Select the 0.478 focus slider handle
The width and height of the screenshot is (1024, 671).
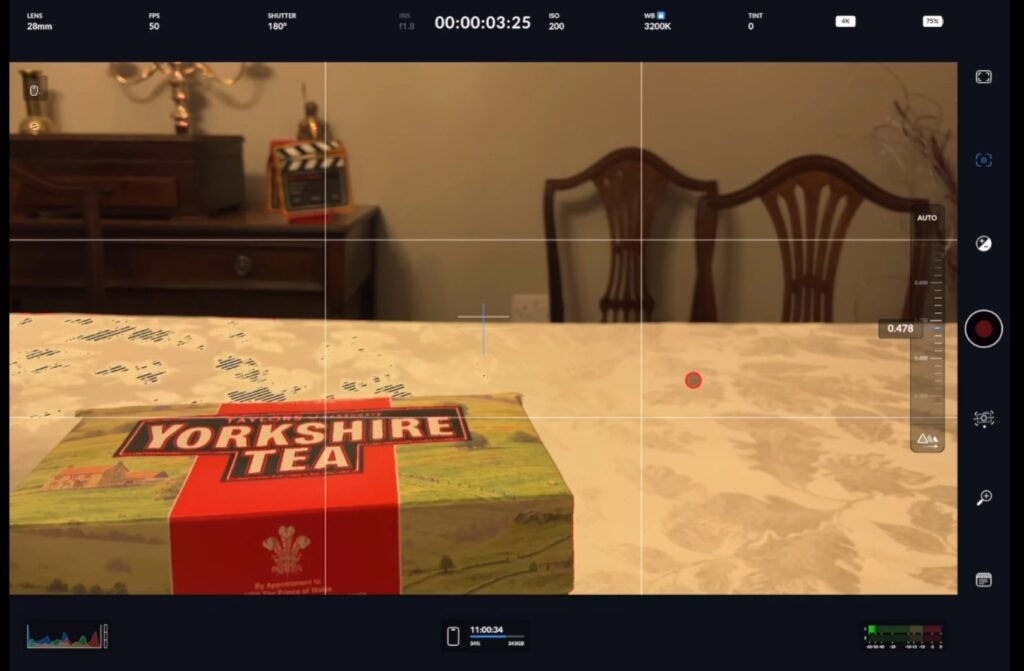coord(901,329)
